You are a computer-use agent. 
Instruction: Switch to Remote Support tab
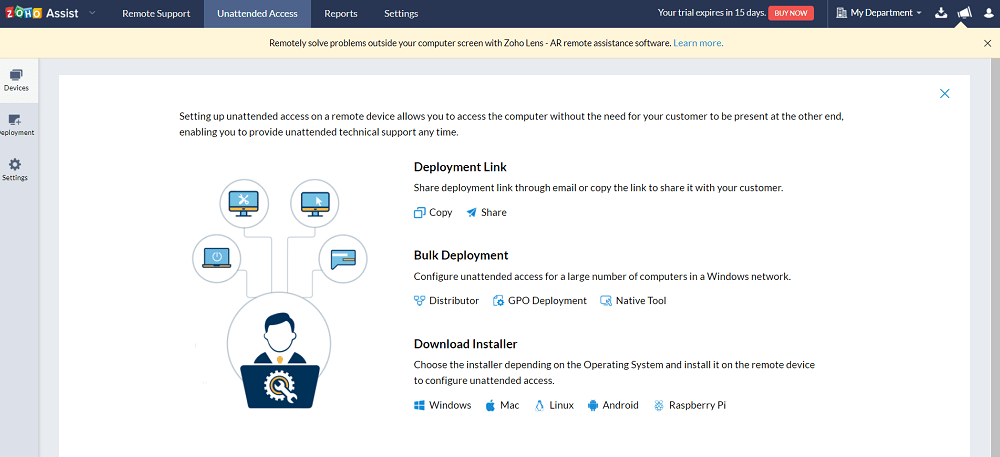click(x=156, y=13)
